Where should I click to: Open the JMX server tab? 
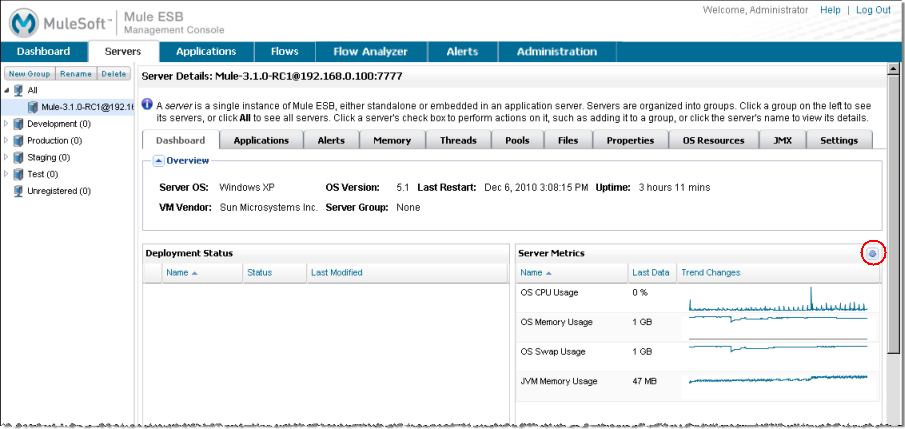[782, 140]
